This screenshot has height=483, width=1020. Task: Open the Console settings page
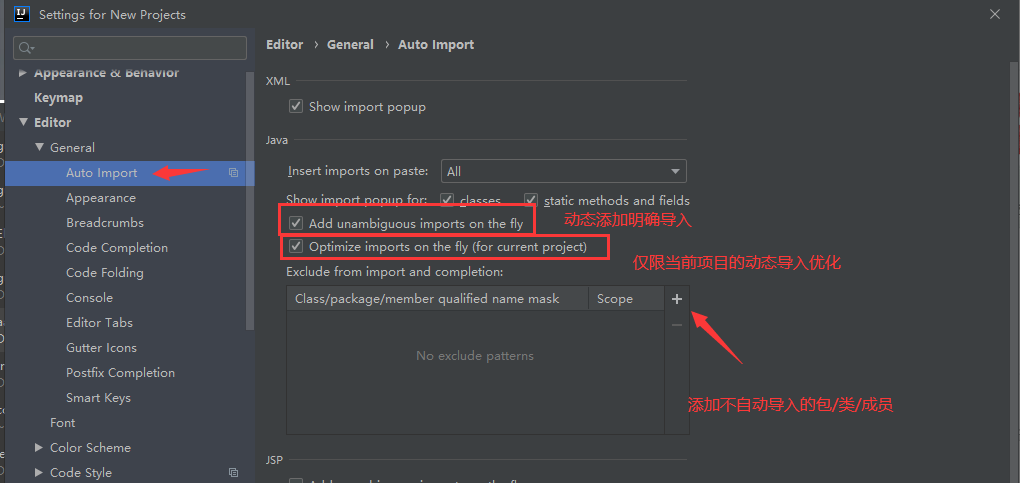89,297
